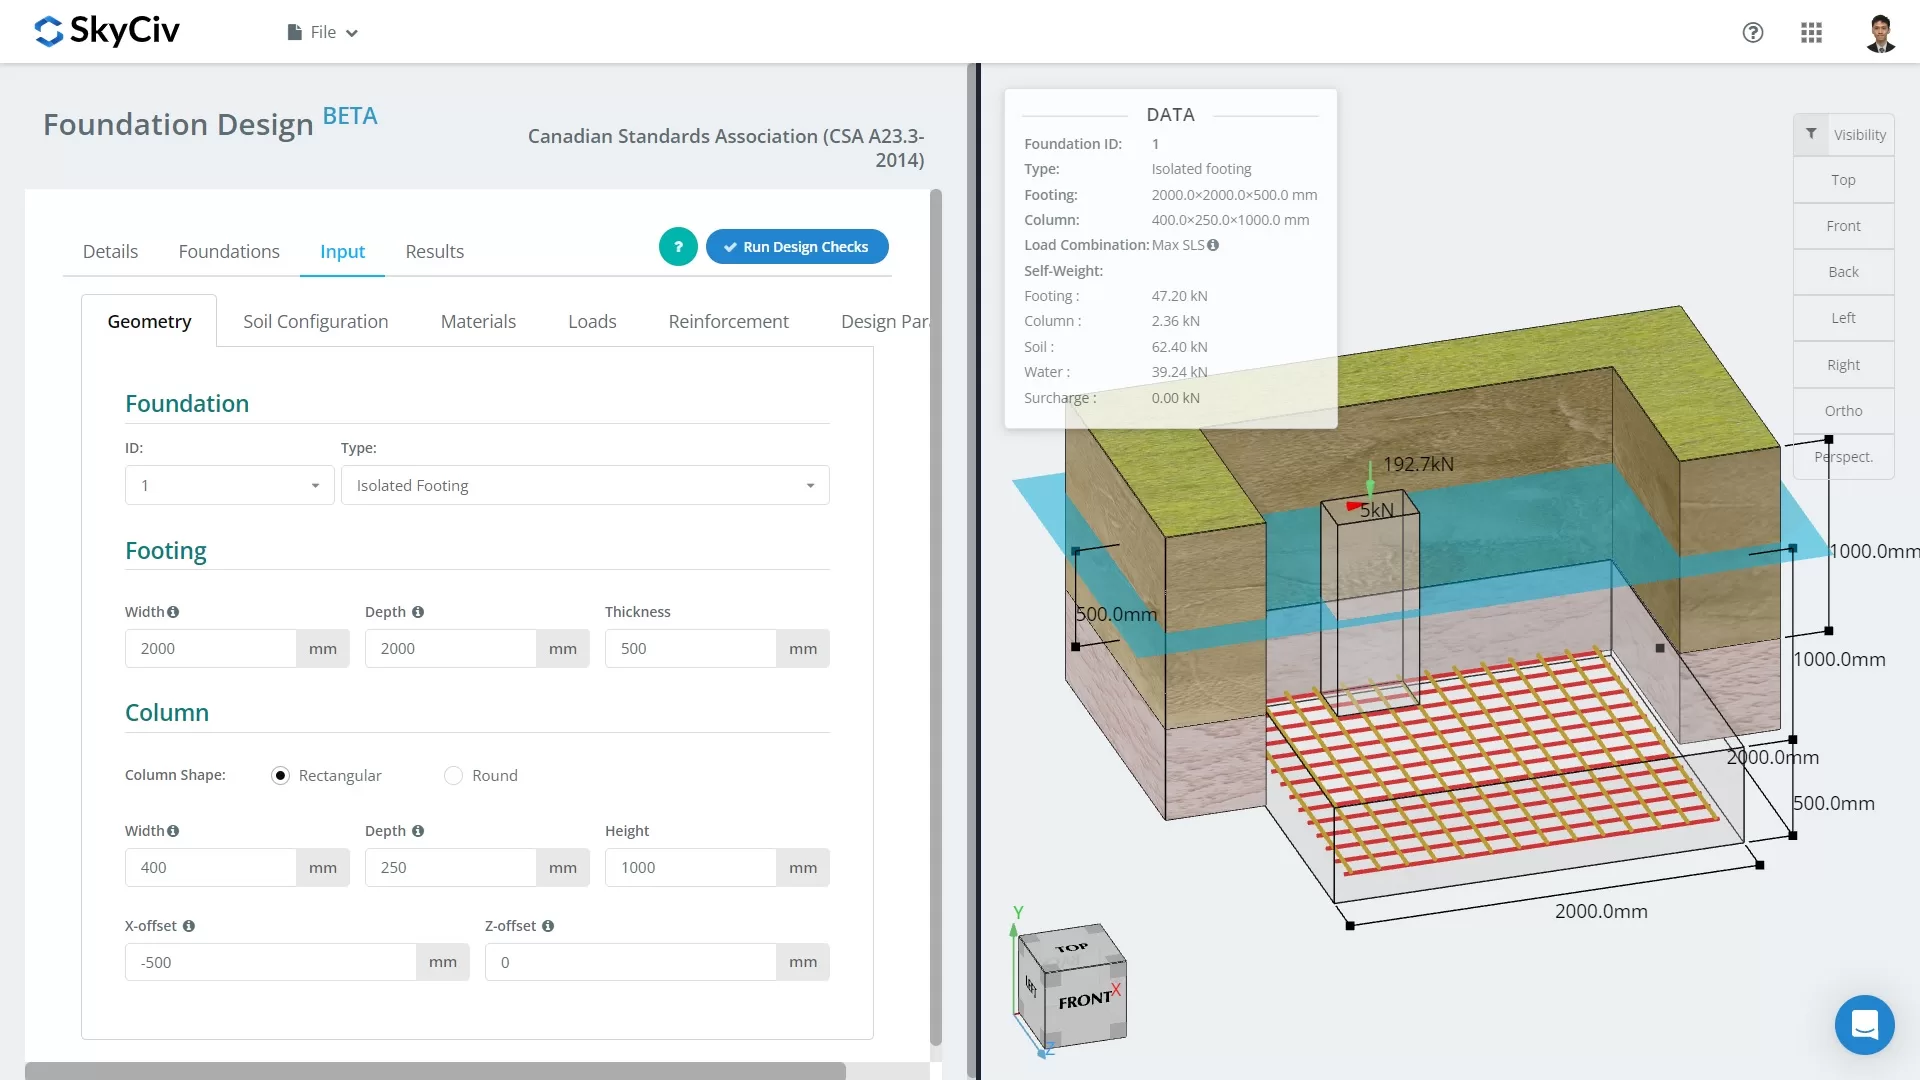Open the chat support bubble
Viewport: 1920px width, 1080px height.
1864,1024
